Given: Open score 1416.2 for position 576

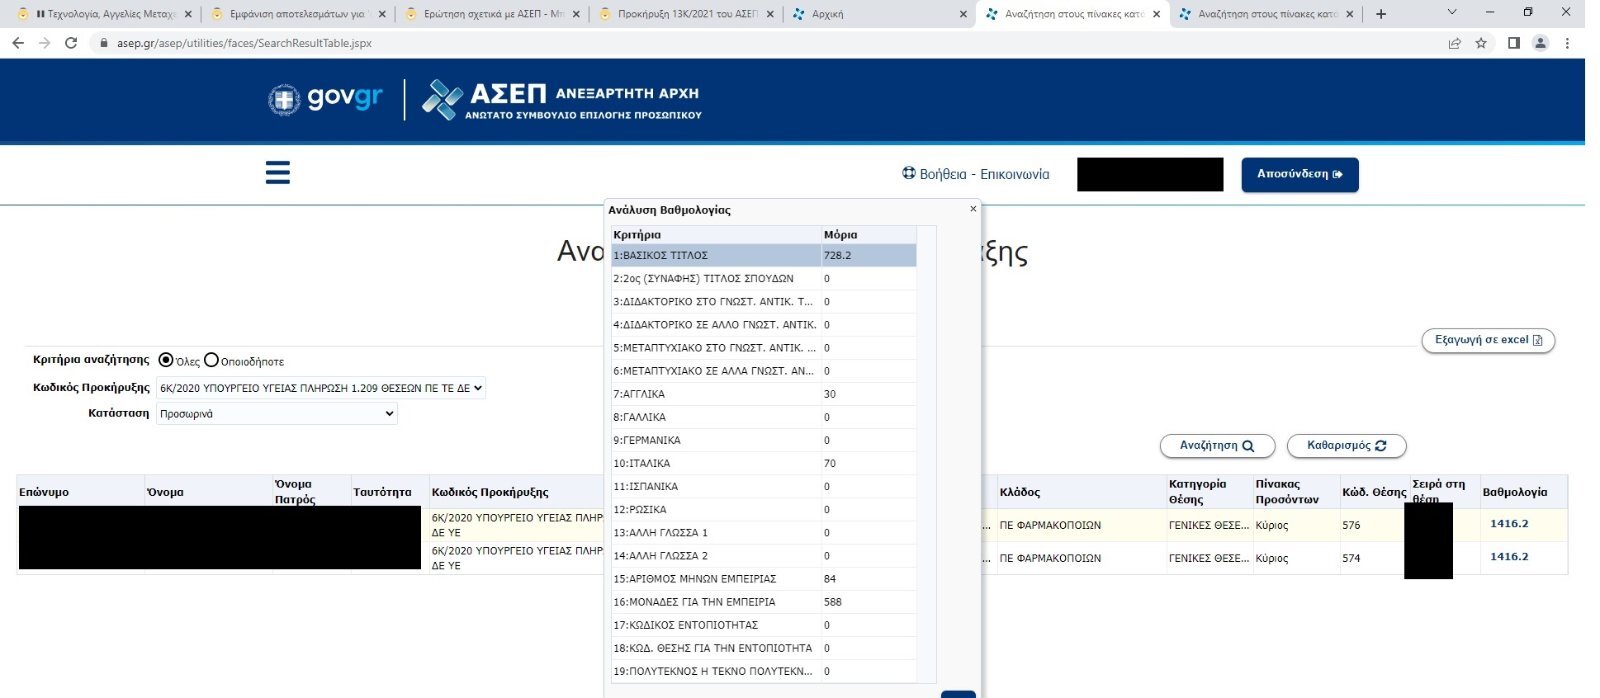Looking at the screenshot, I should click(1509, 524).
